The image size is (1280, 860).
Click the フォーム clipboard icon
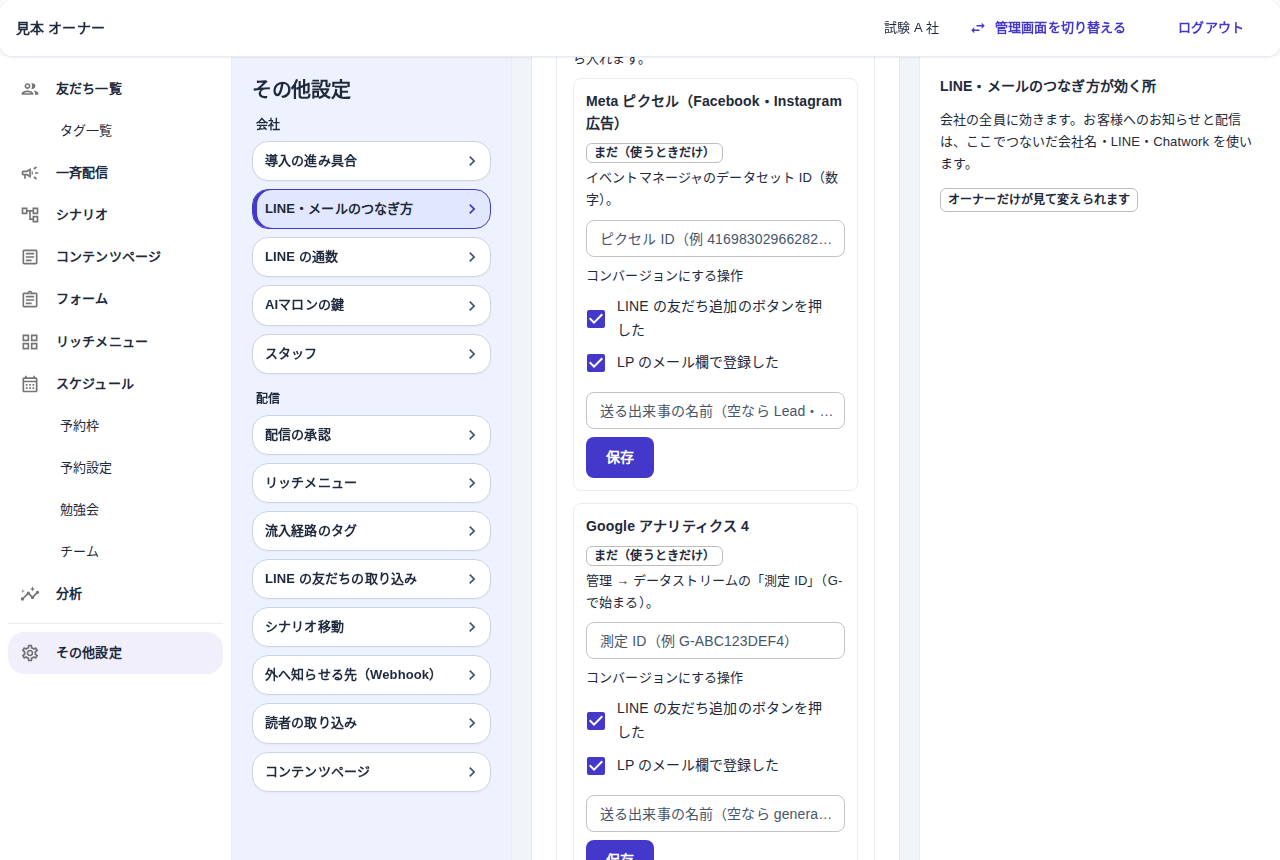coord(30,299)
